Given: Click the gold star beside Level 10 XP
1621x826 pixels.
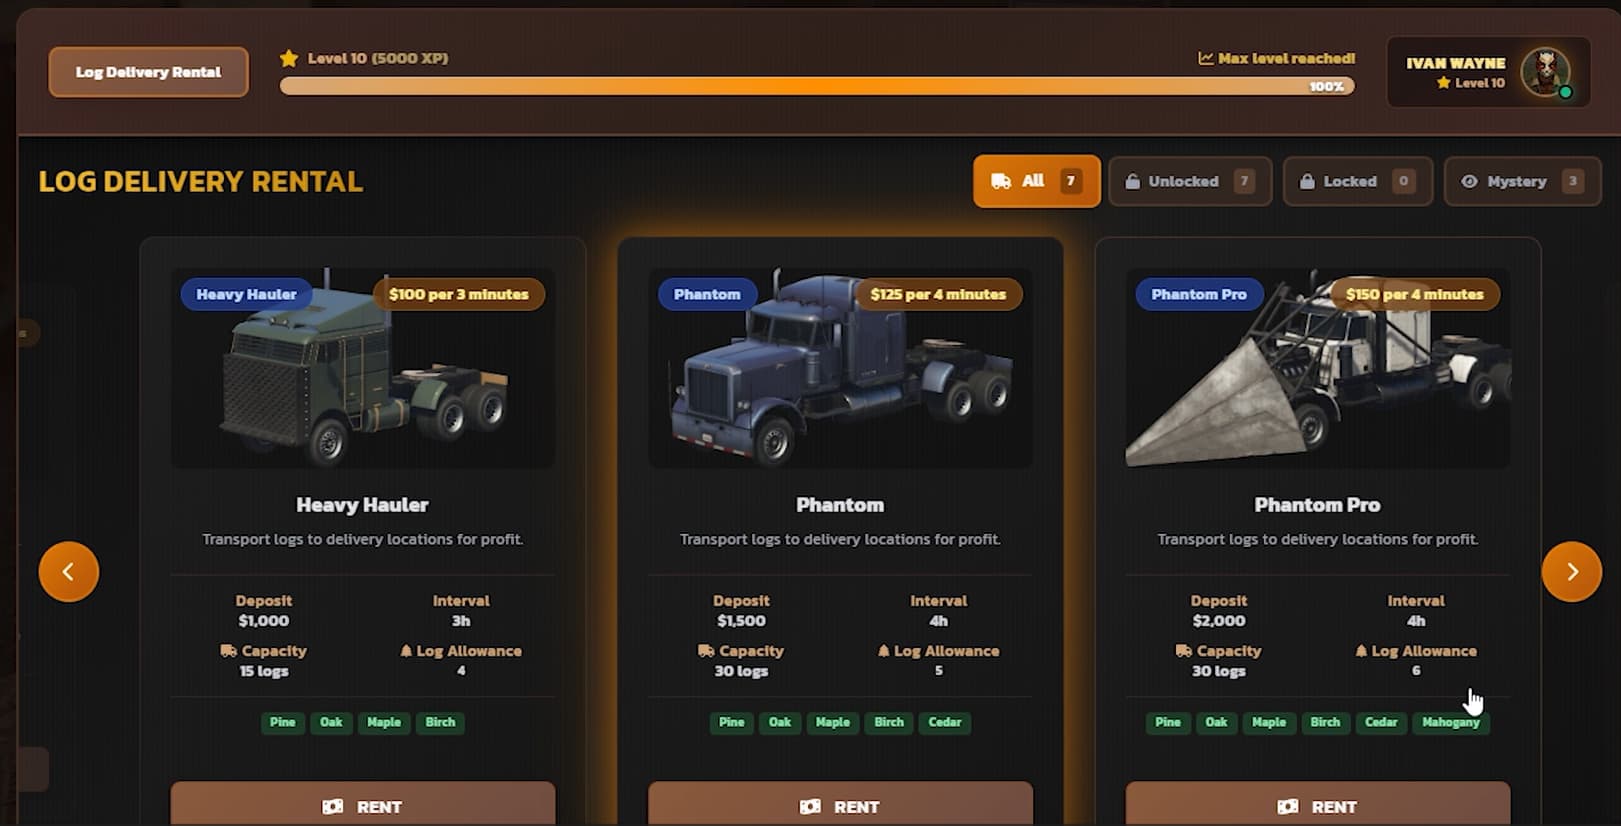Looking at the screenshot, I should coord(289,58).
